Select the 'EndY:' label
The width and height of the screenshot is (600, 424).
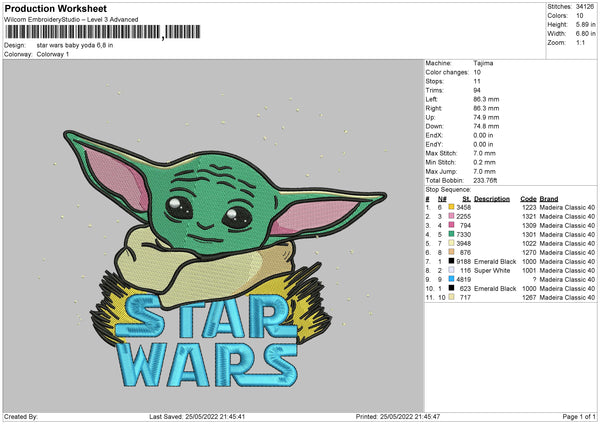coord(434,144)
